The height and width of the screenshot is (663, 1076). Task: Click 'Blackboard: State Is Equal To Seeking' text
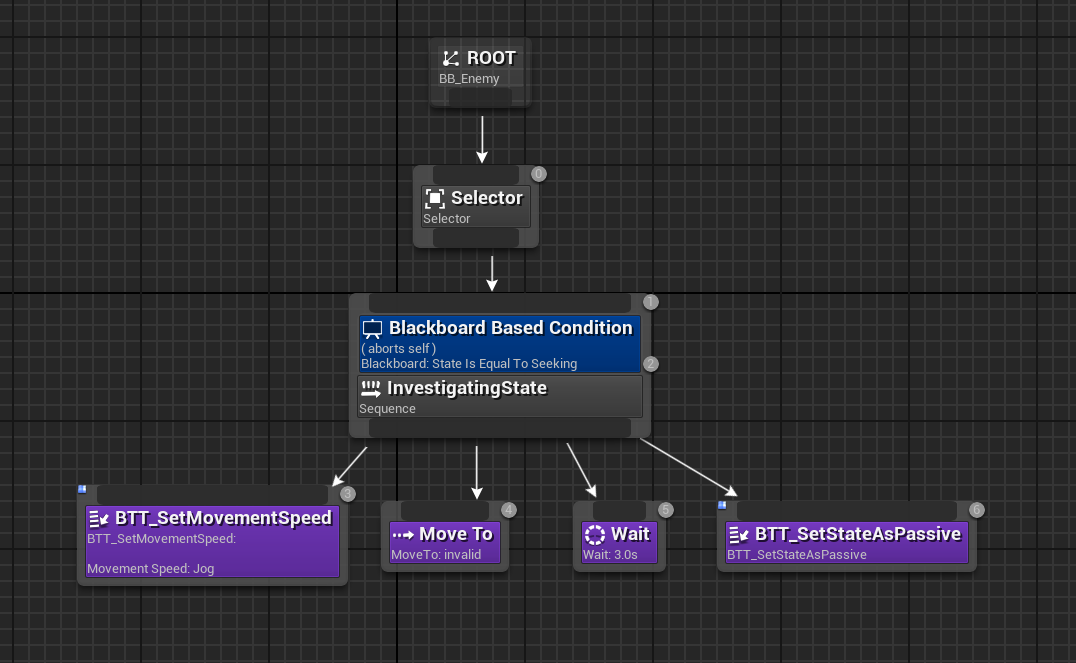tap(469, 364)
